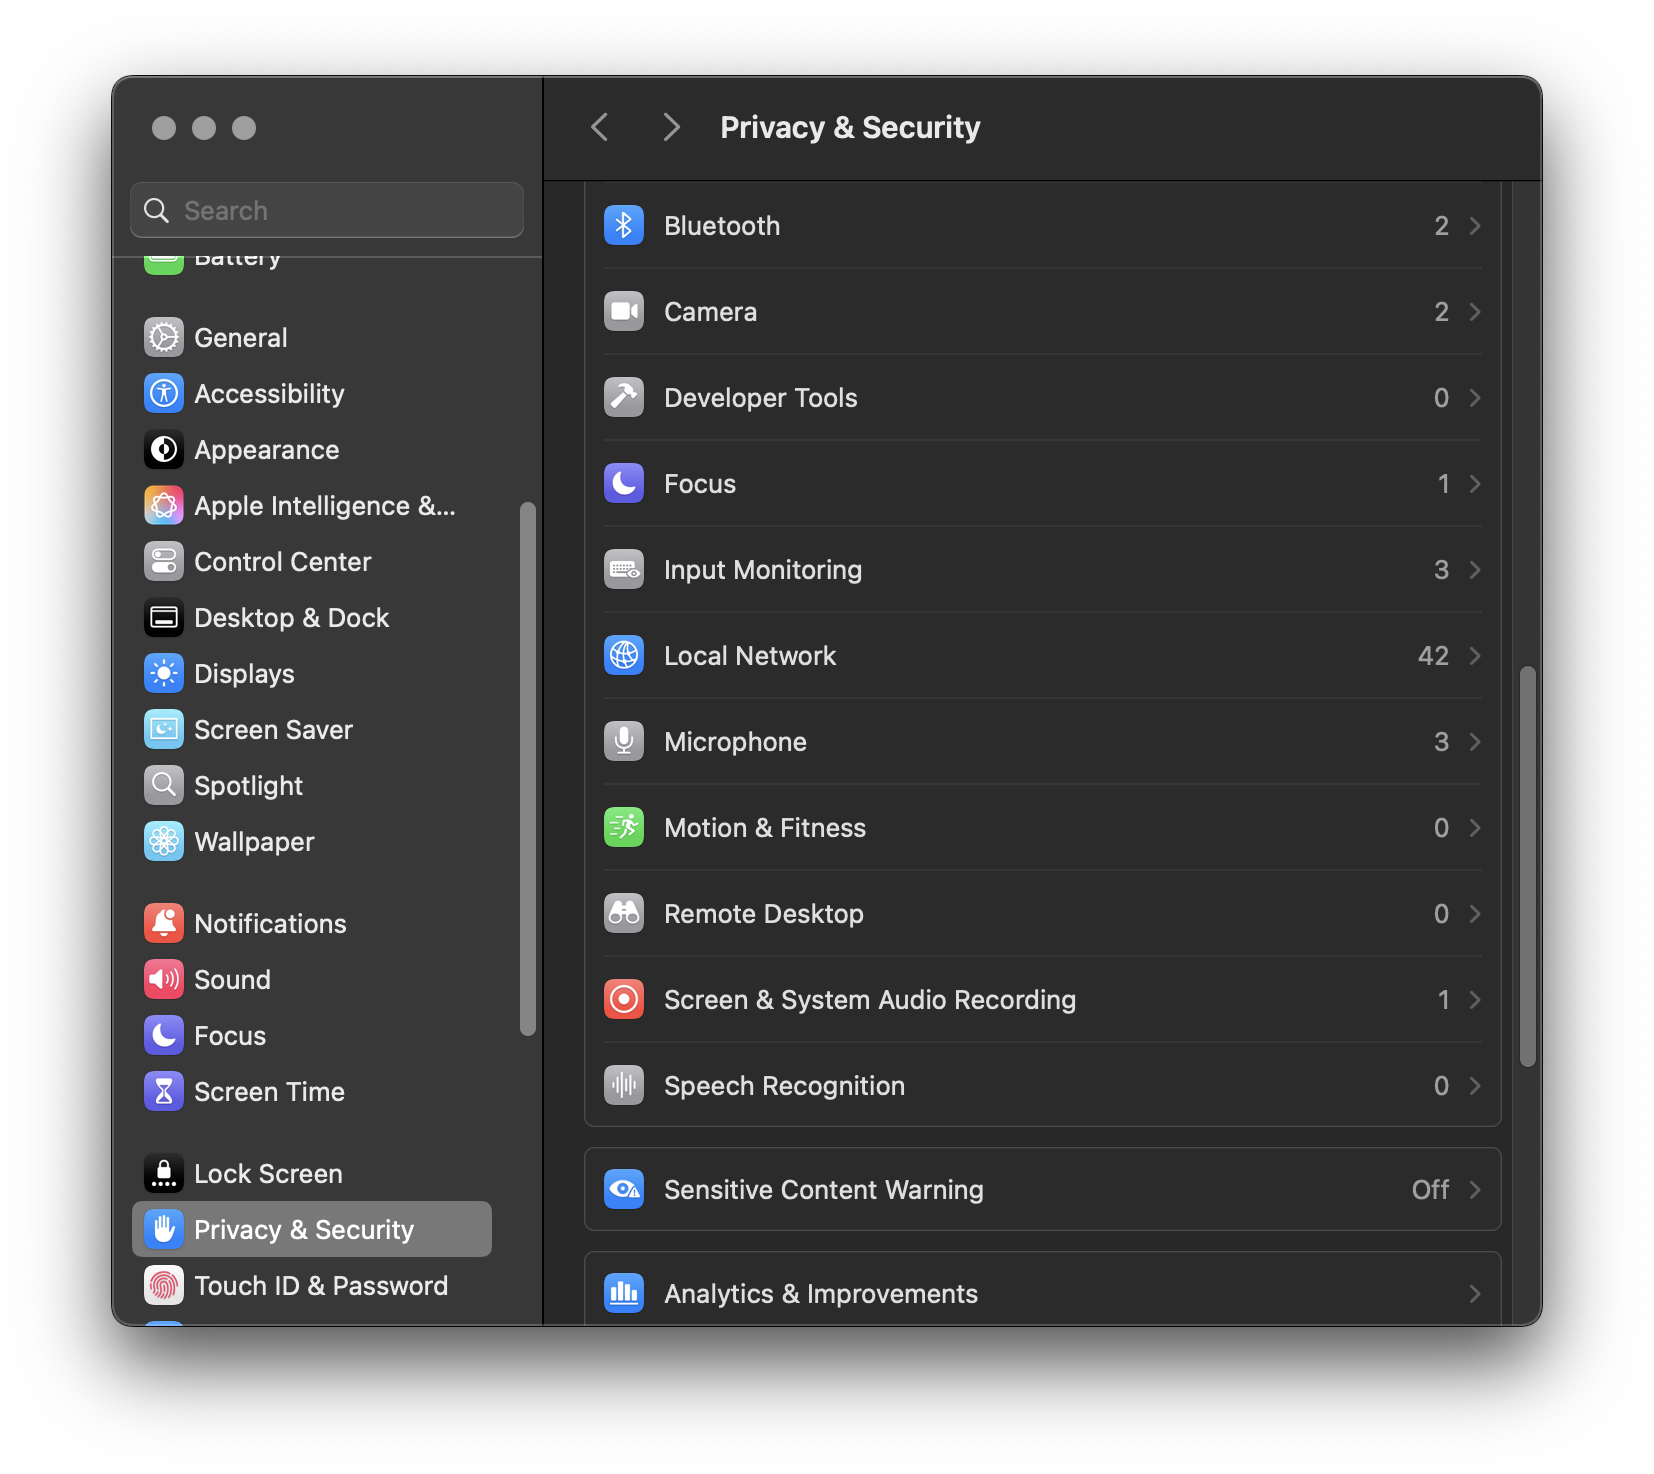Click the Analytics & Improvements chart icon
The width and height of the screenshot is (1654, 1474).
(x=624, y=1294)
